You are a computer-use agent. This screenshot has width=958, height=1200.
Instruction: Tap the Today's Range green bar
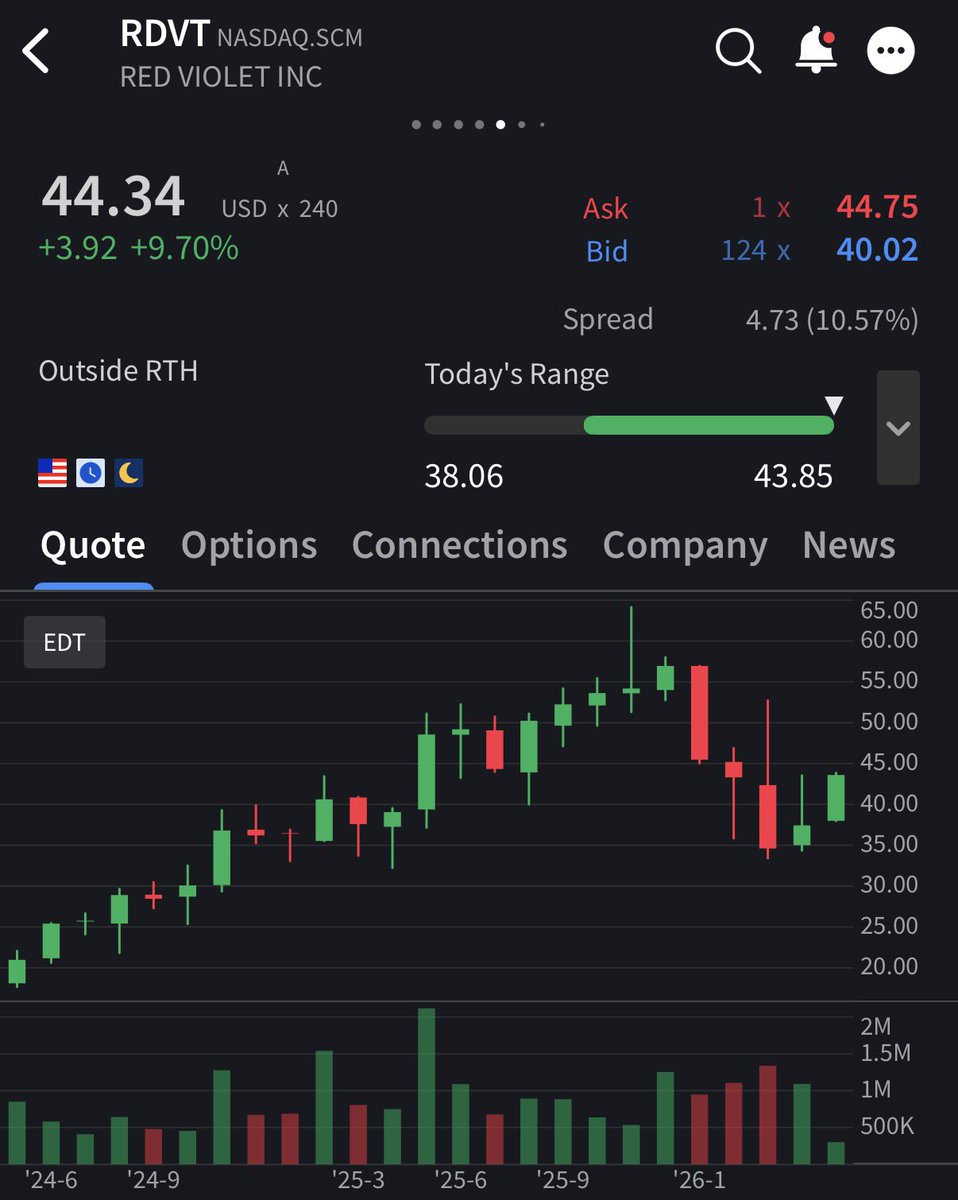(x=708, y=425)
